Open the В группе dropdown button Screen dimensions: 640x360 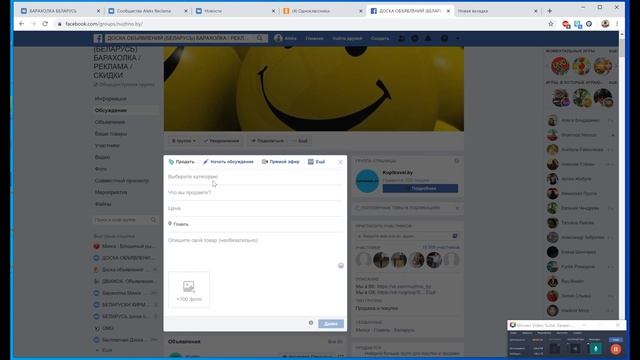[183, 141]
